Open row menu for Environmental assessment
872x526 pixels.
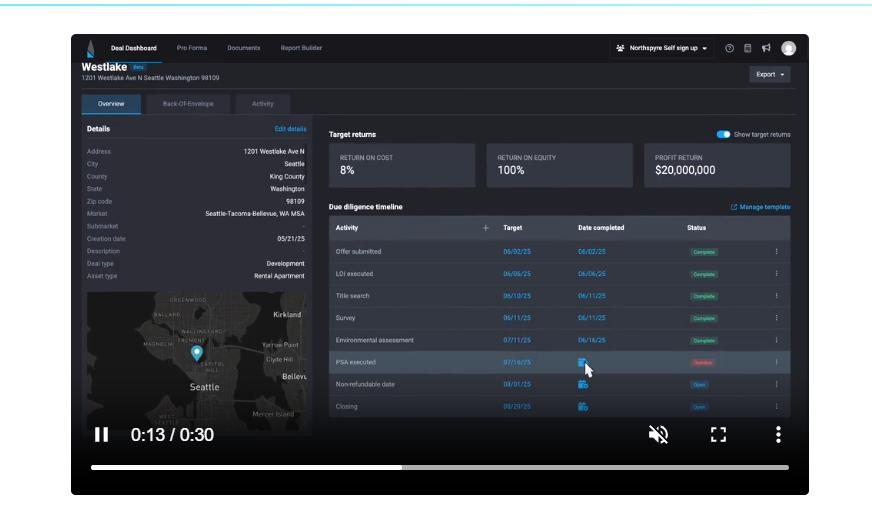776,340
